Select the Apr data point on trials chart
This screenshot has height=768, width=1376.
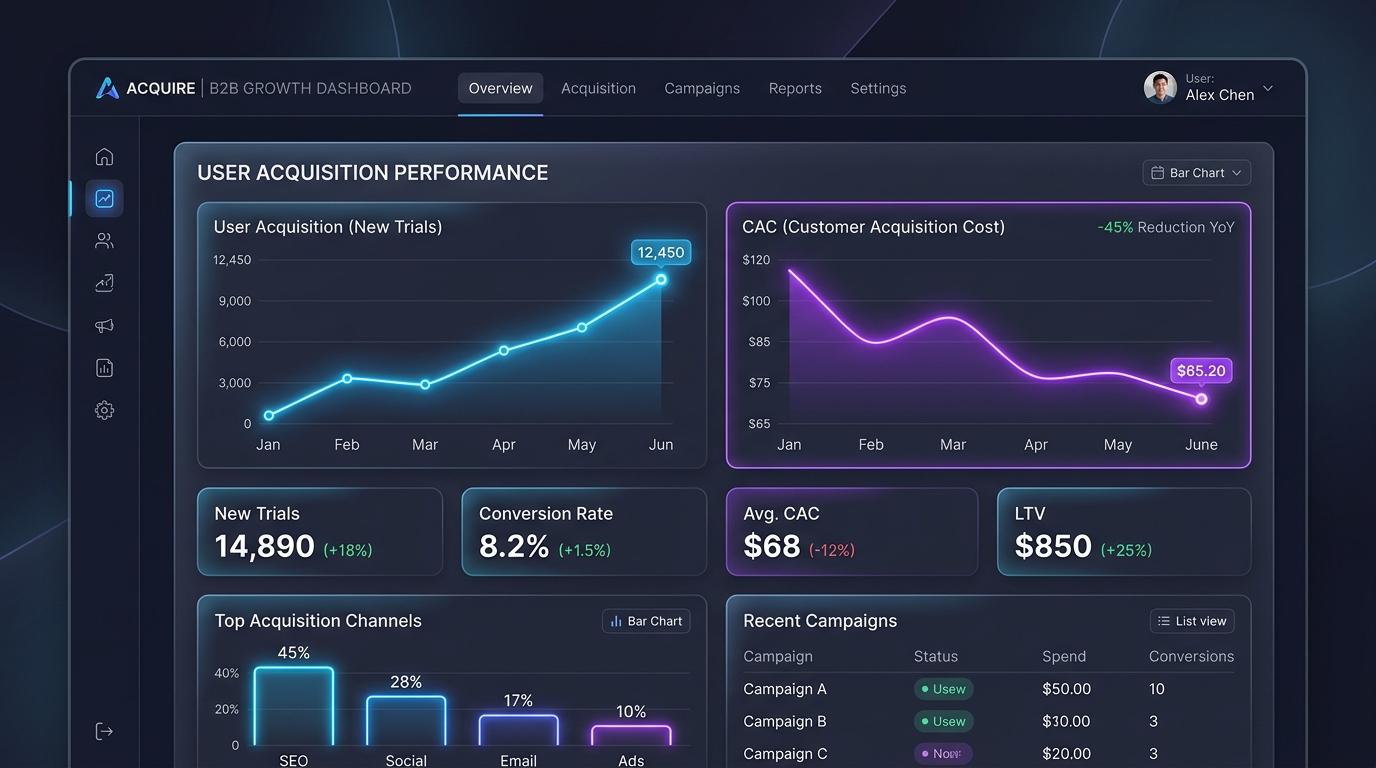(x=504, y=350)
